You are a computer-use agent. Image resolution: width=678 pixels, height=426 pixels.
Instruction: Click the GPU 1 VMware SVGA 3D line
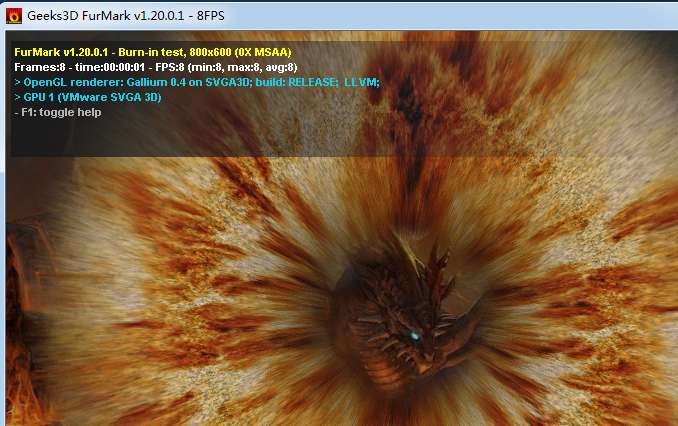[88, 97]
